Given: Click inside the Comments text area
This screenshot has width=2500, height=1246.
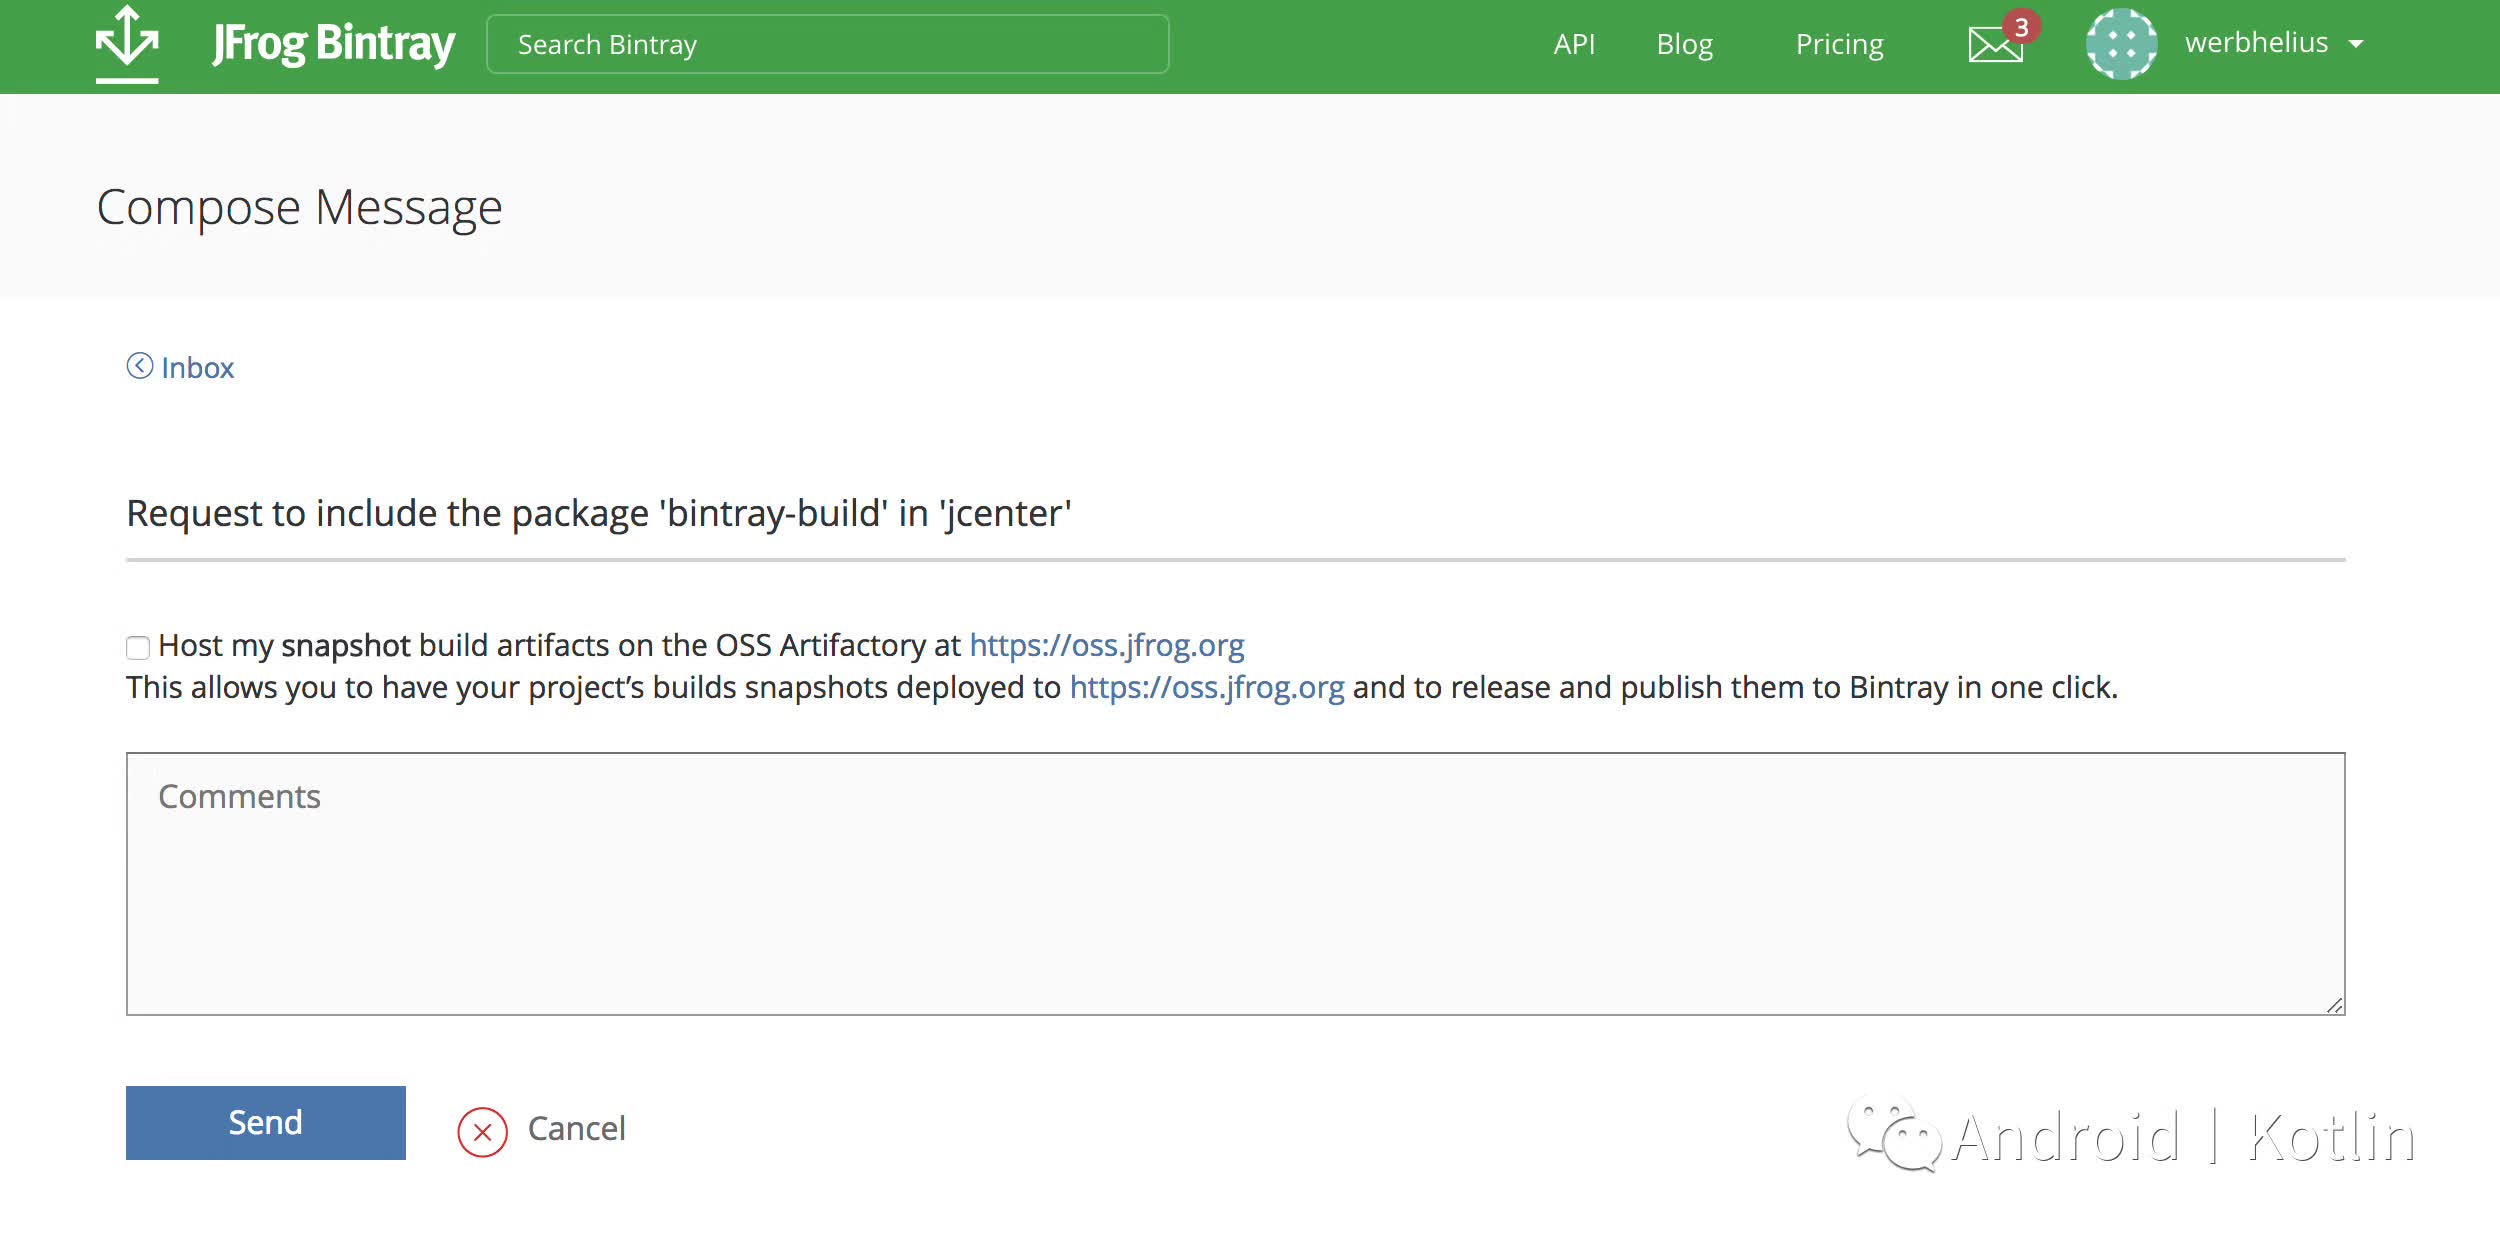Looking at the screenshot, I should pyautogui.click(x=1235, y=884).
